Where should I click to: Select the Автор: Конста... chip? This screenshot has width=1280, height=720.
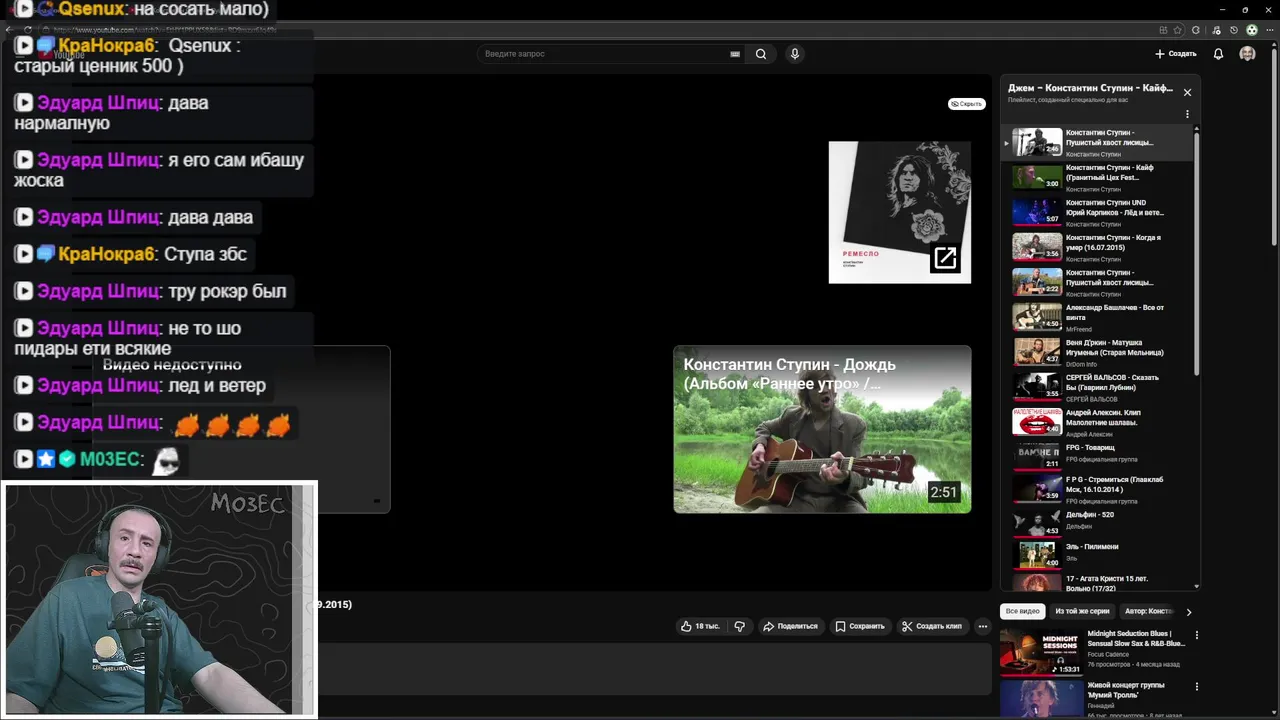pyautogui.click(x=1148, y=611)
